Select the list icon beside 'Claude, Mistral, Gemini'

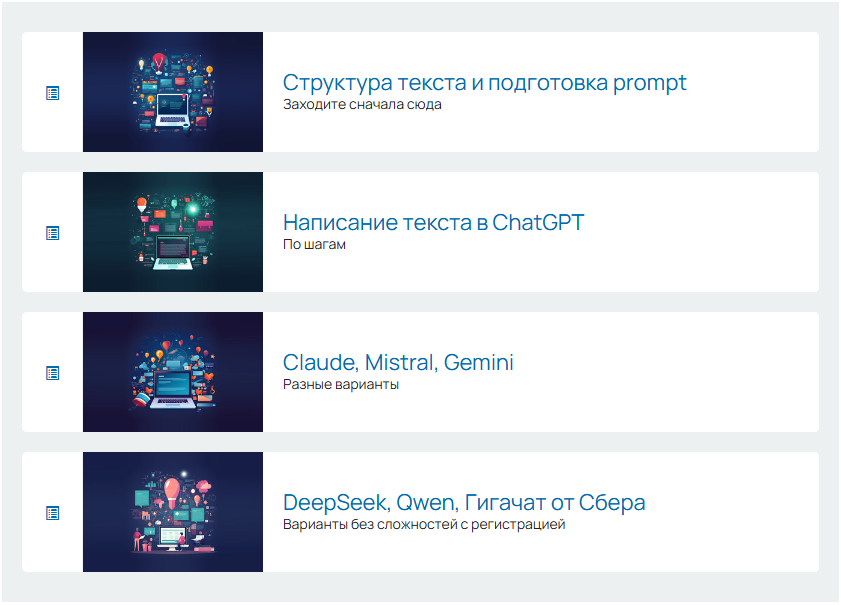click(53, 373)
